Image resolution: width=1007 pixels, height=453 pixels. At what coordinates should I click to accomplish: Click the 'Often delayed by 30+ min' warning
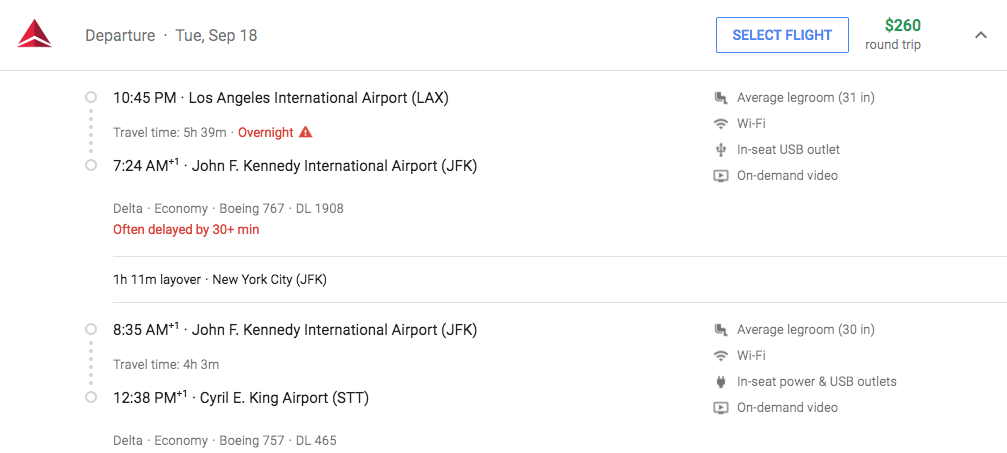[186, 229]
